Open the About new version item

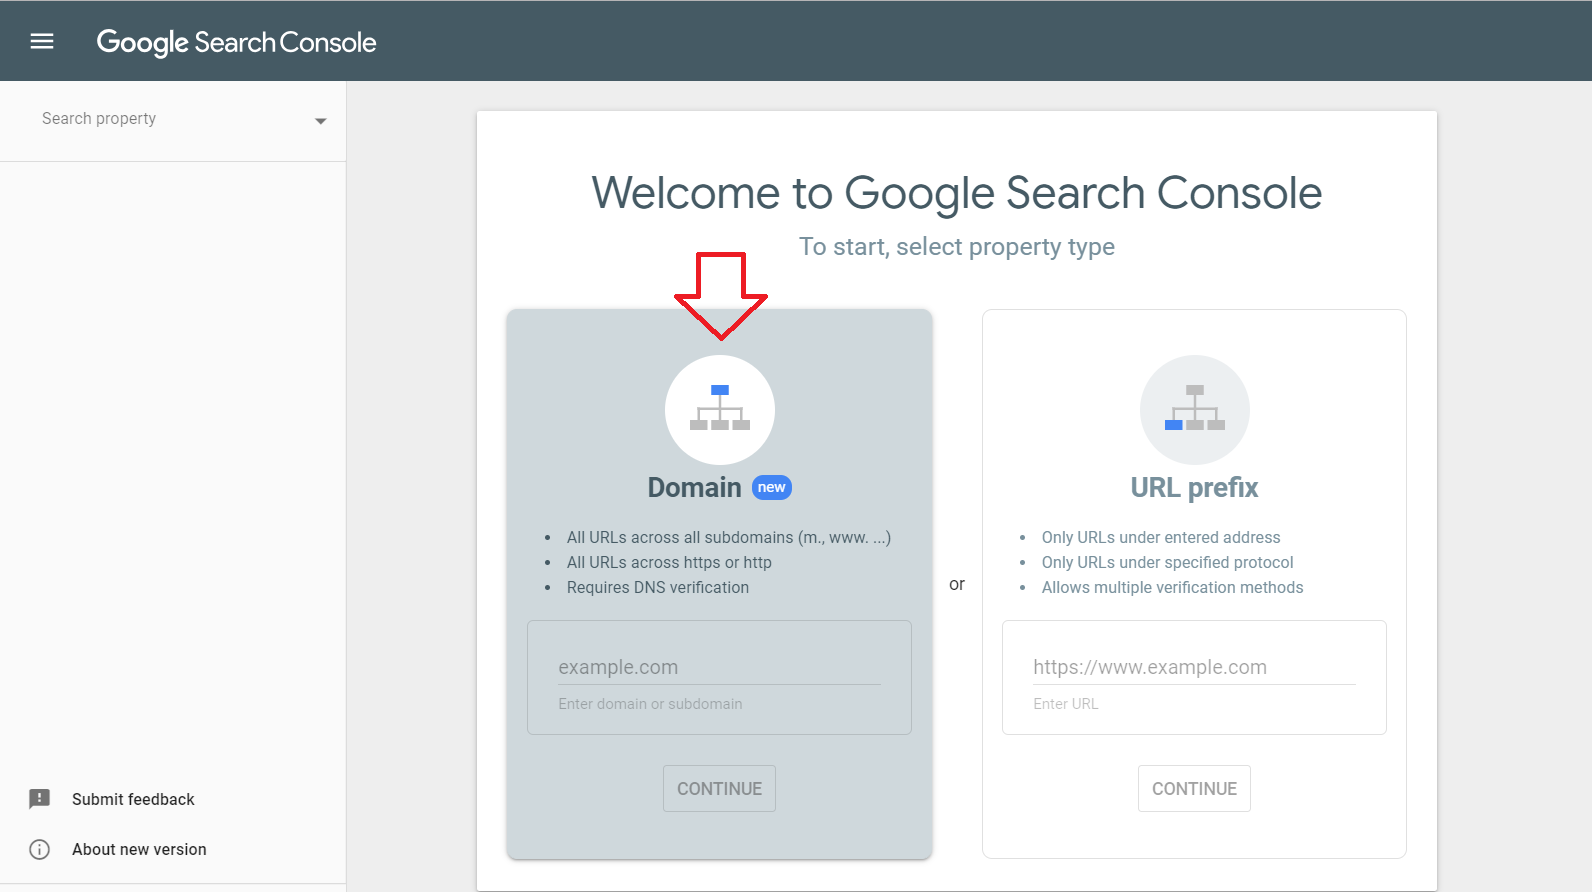point(139,849)
